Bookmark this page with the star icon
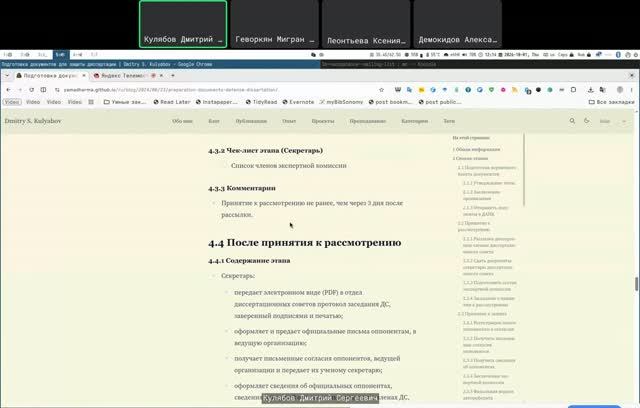640x408 pixels. (381, 90)
